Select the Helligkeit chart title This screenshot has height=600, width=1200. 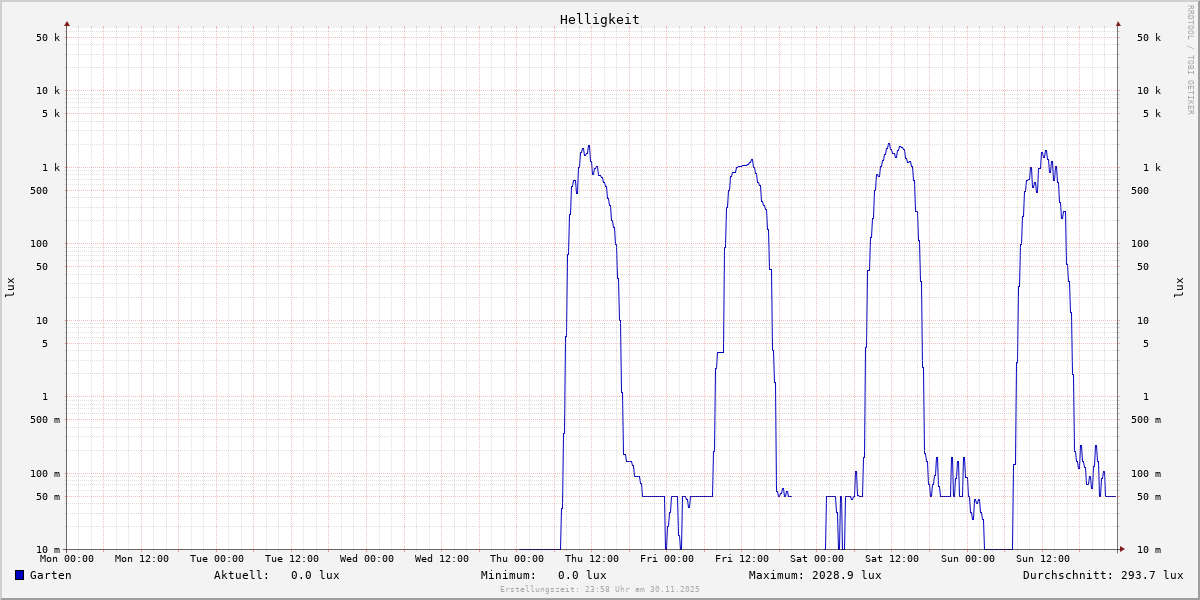[599, 19]
